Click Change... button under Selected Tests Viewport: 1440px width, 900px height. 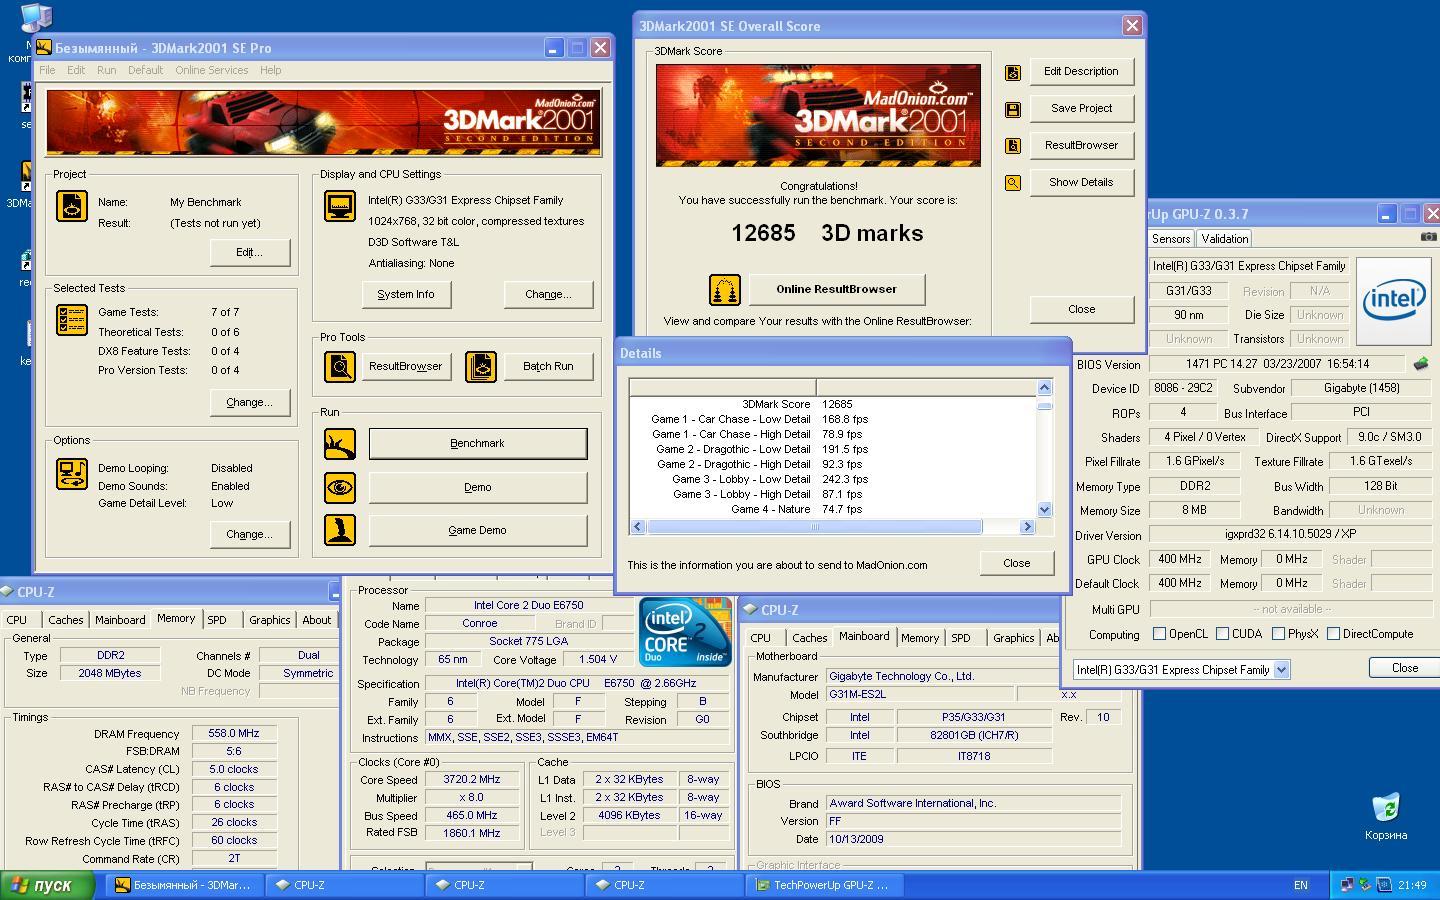pos(249,403)
